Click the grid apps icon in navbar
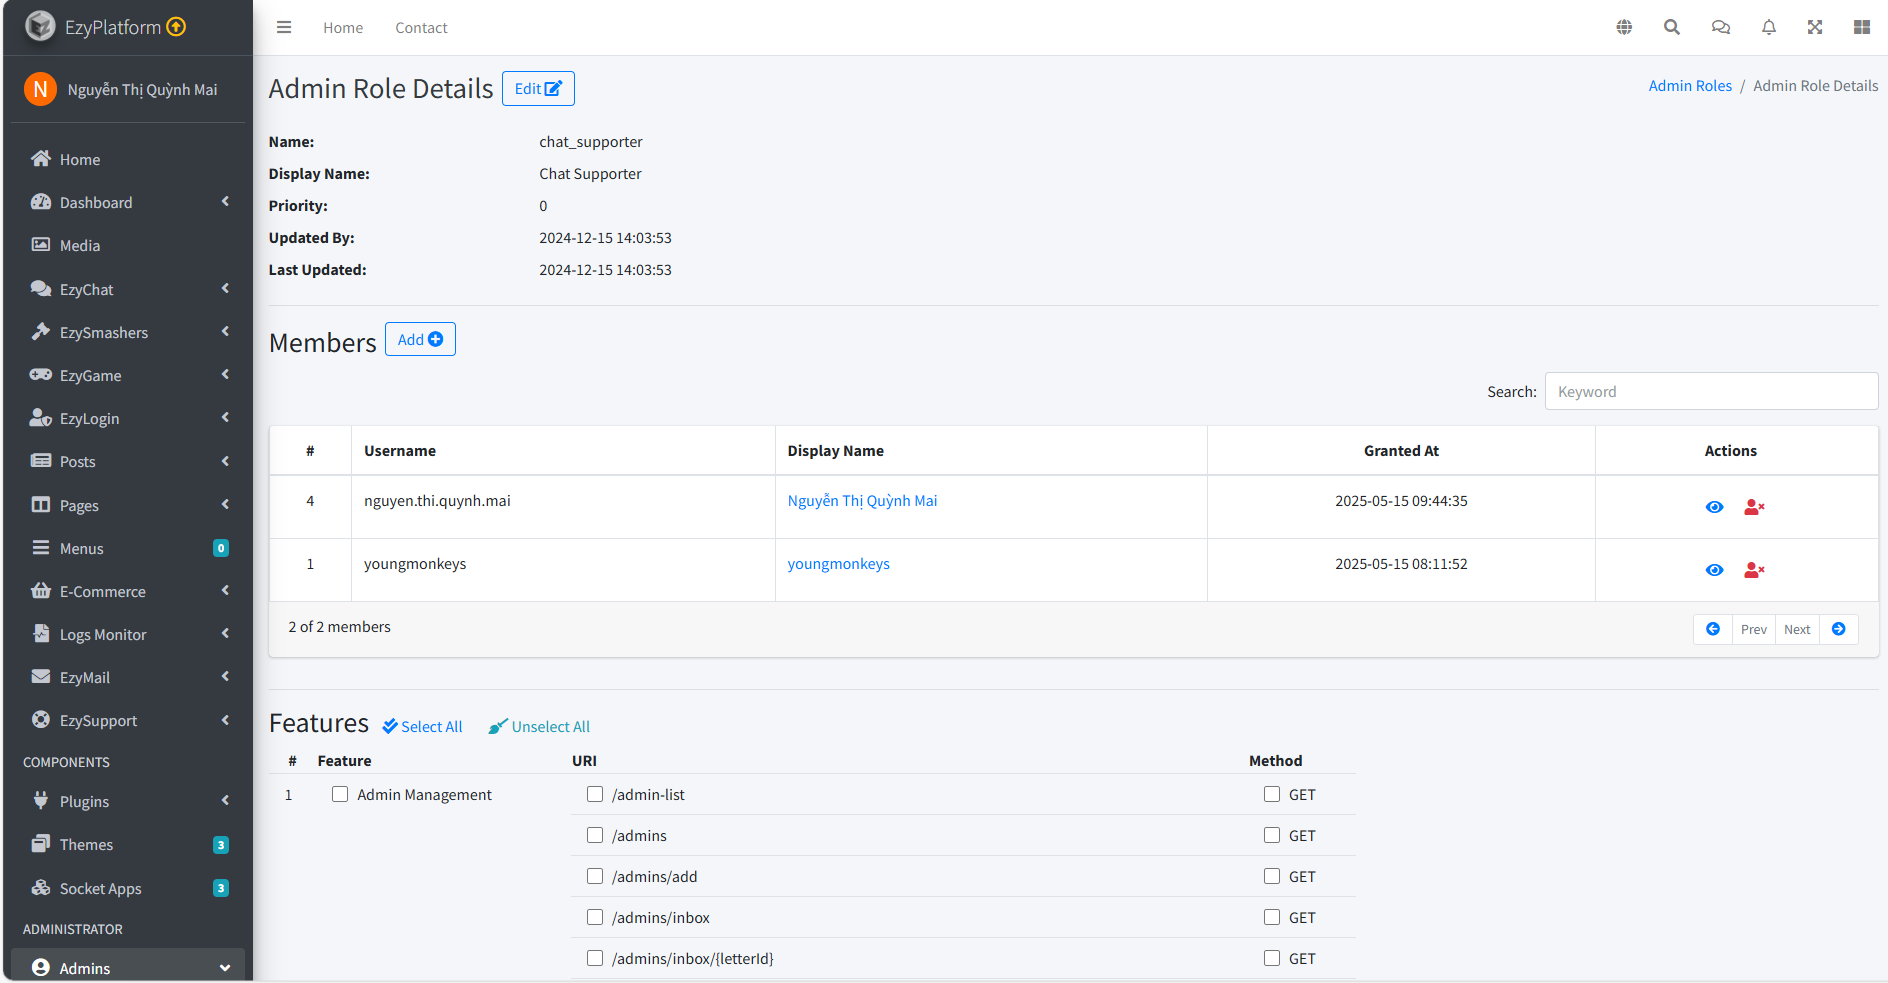The width and height of the screenshot is (1888, 983). click(1861, 27)
